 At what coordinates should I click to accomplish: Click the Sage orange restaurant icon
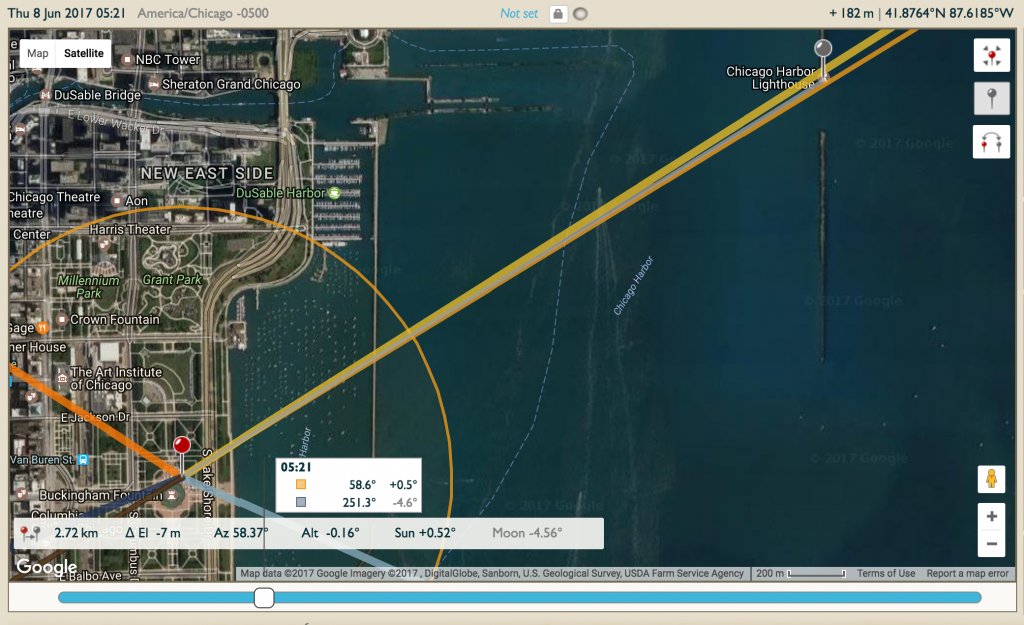[x=42, y=328]
